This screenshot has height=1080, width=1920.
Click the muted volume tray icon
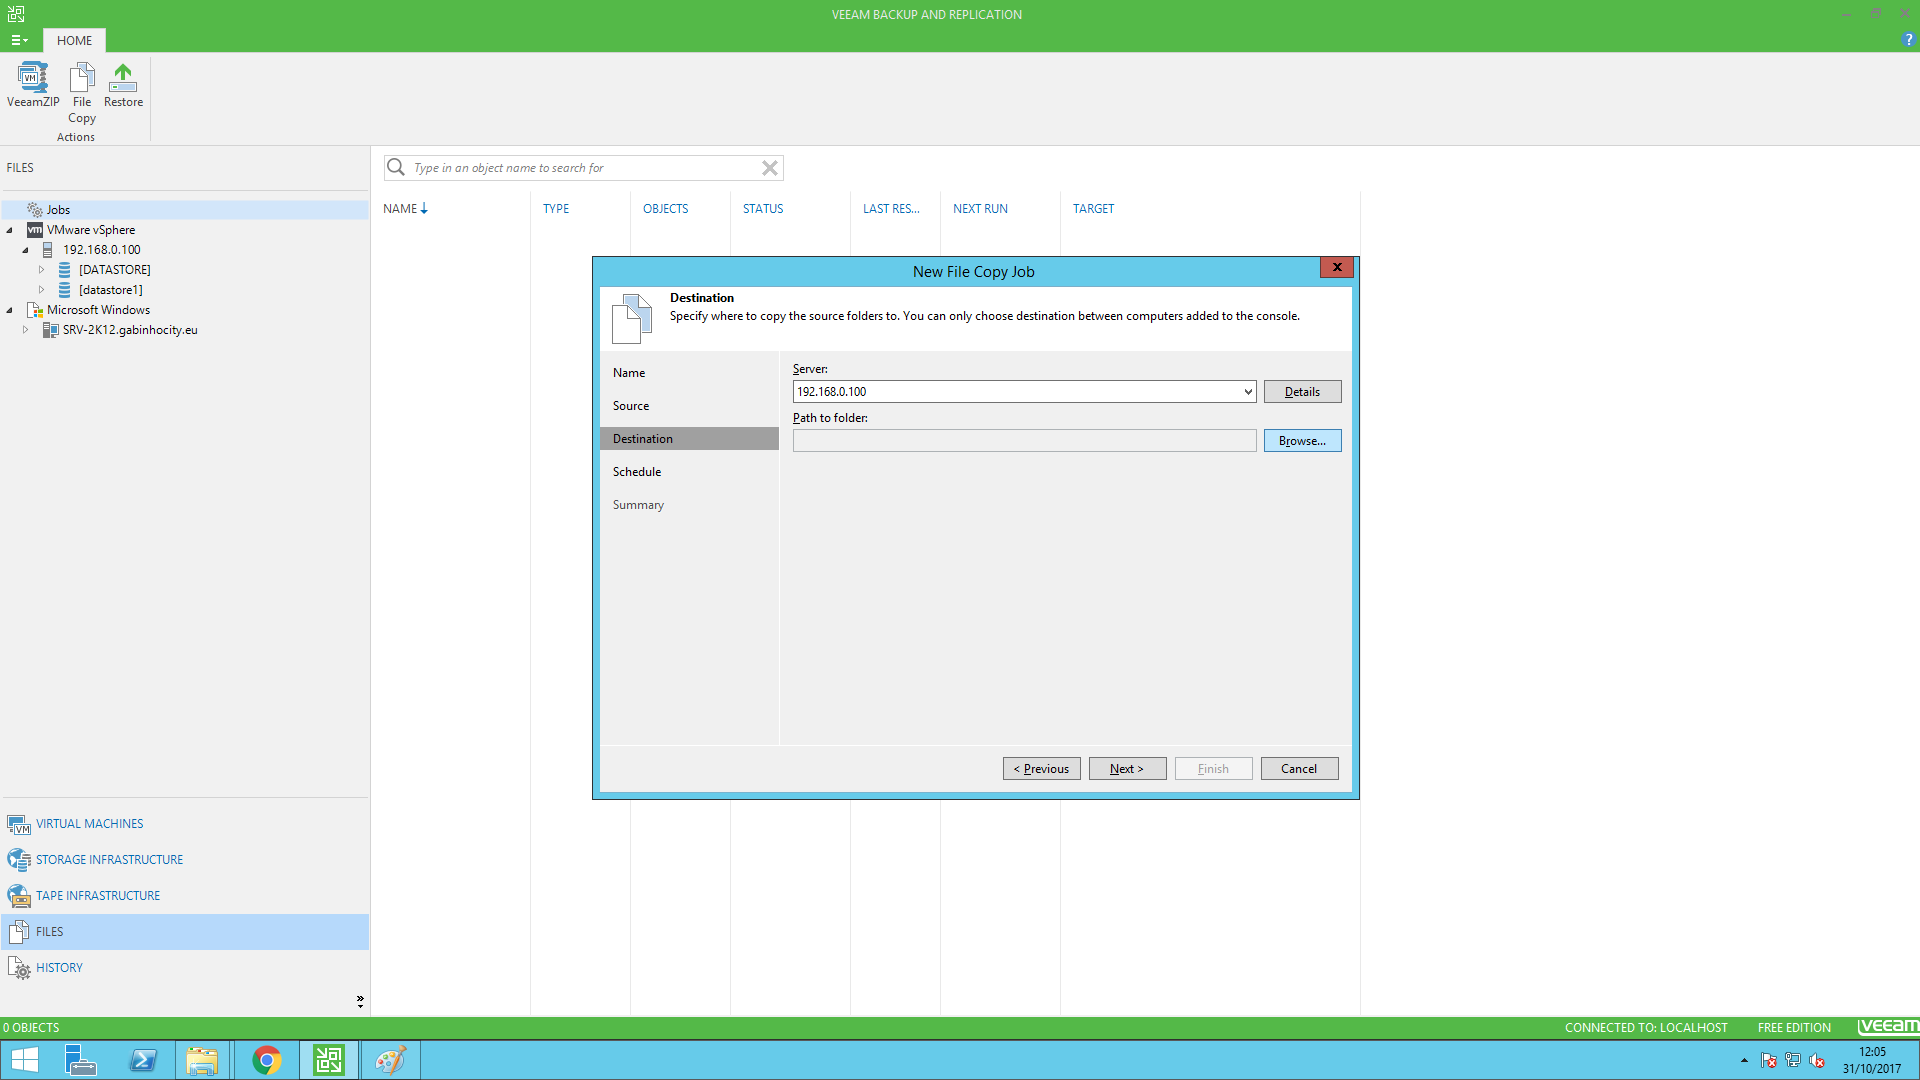1817,1060
